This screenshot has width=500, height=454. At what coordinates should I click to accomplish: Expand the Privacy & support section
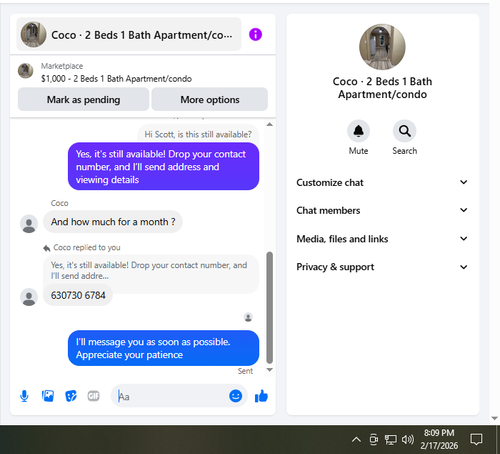click(x=382, y=267)
